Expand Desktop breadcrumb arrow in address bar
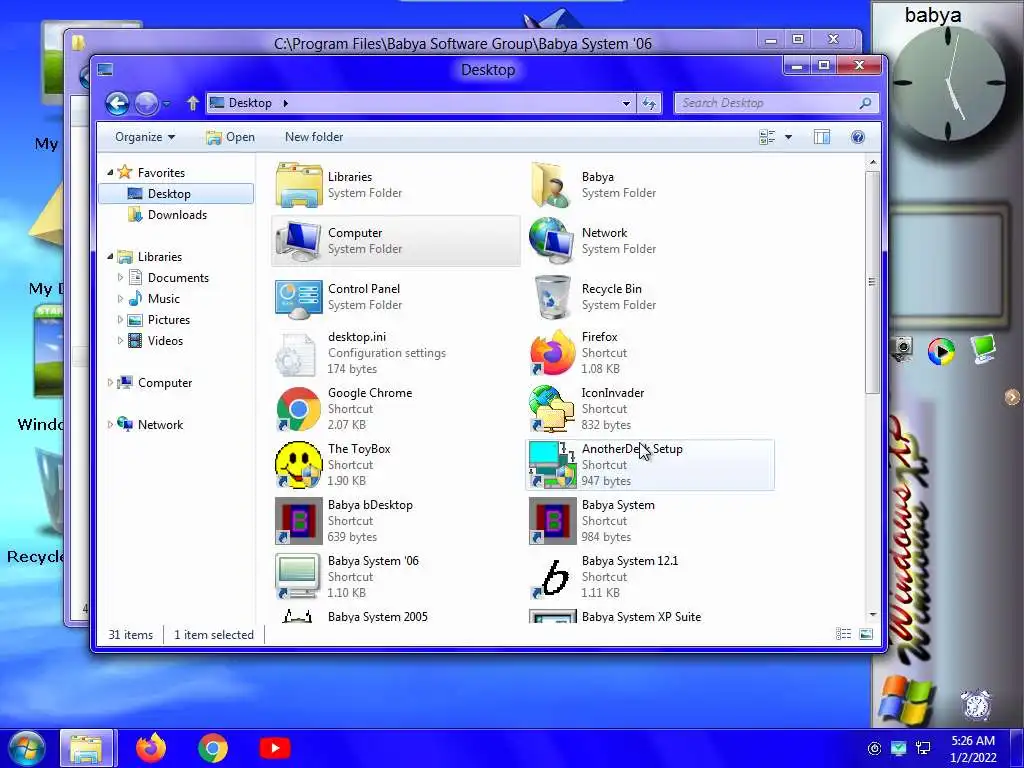Image resolution: width=1024 pixels, height=768 pixels. coord(285,103)
